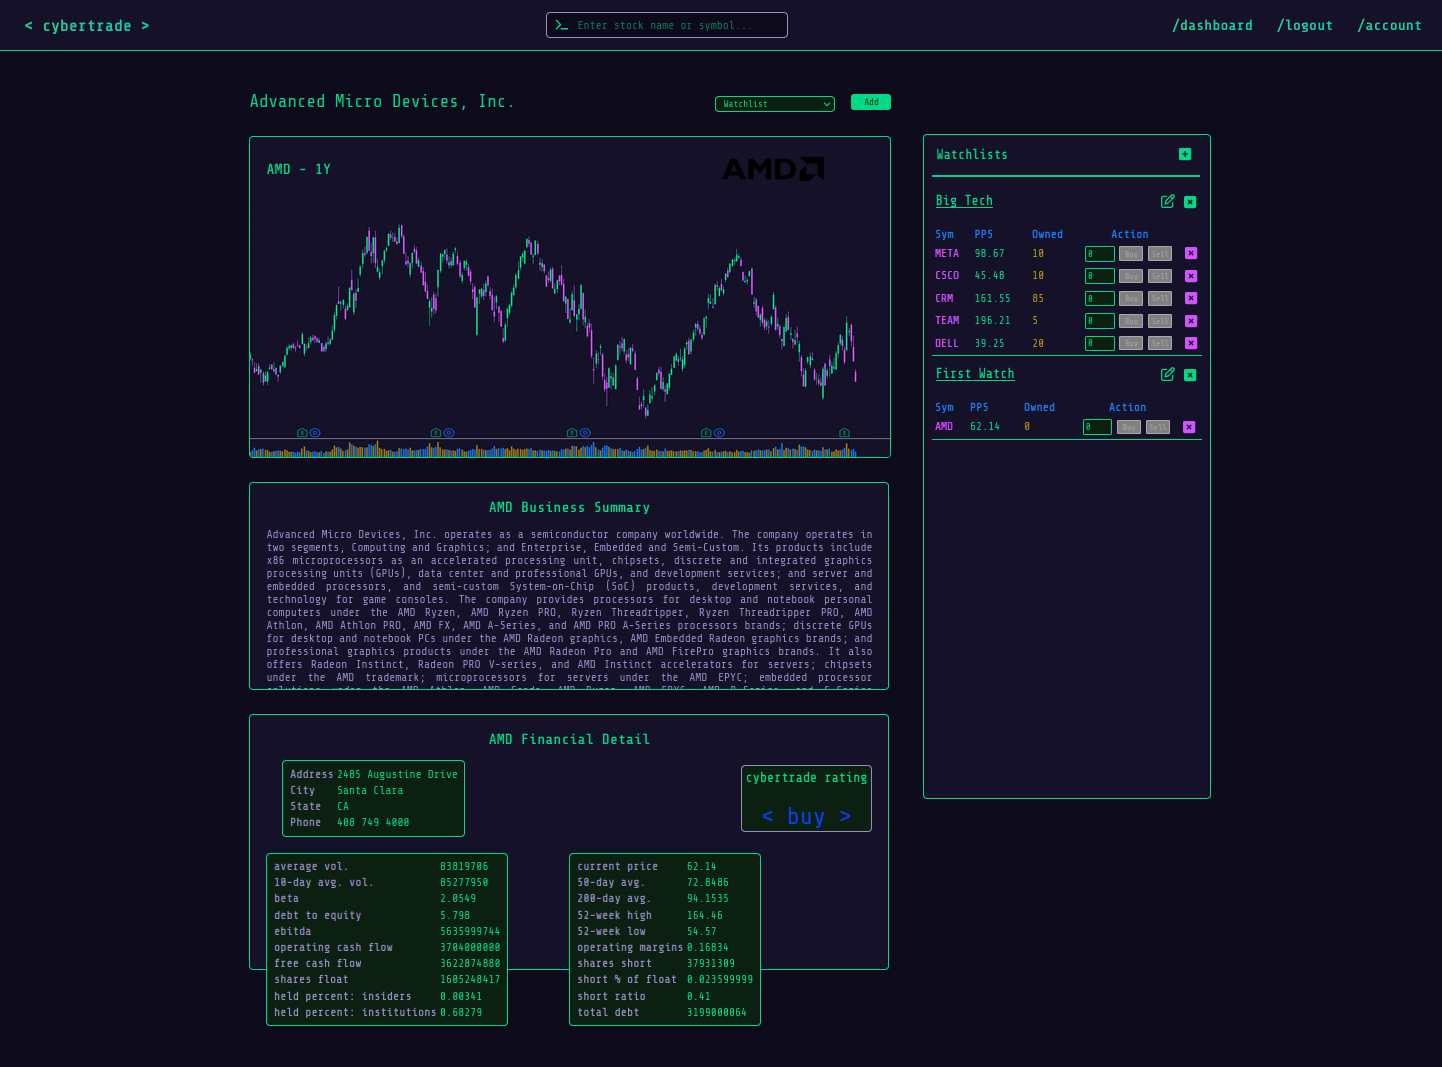Delete the Big Tech watchlist
Image resolution: width=1442 pixels, height=1067 pixels.
1190,201
